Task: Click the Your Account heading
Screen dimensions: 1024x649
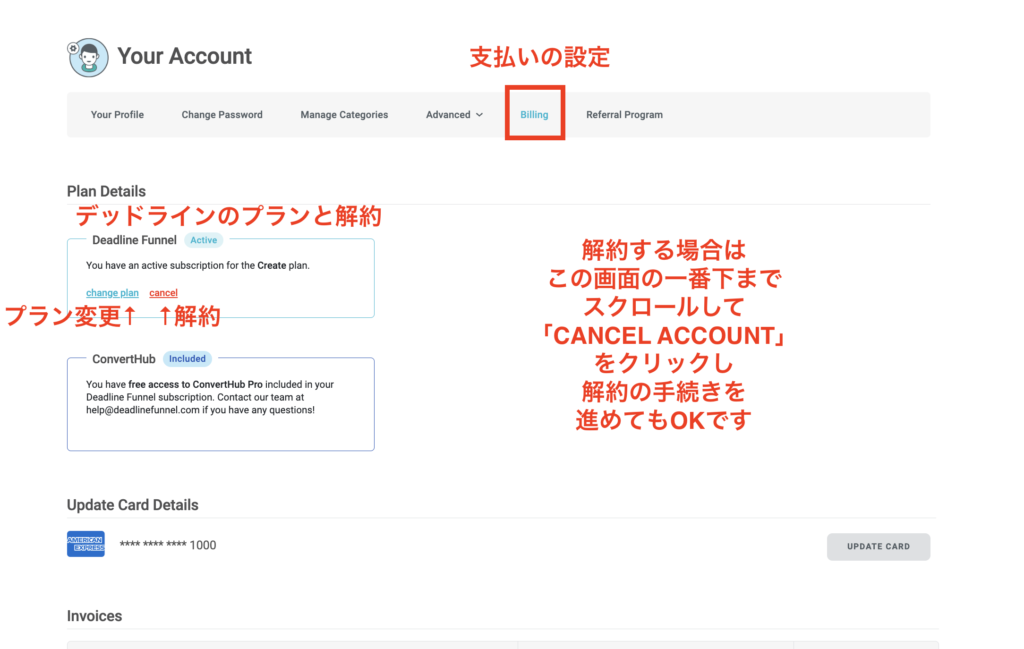Action: [185, 56]
